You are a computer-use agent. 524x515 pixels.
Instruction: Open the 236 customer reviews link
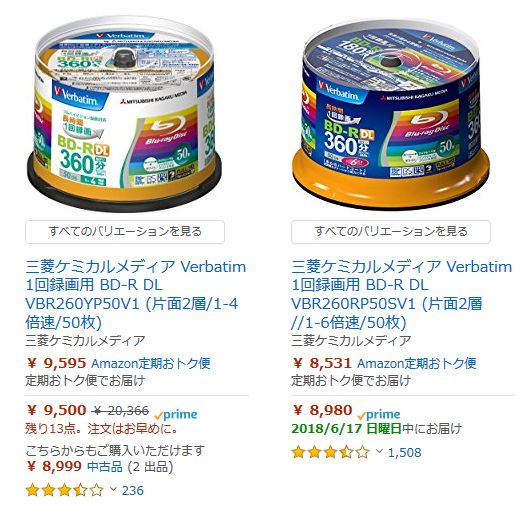tap(133, 490)
